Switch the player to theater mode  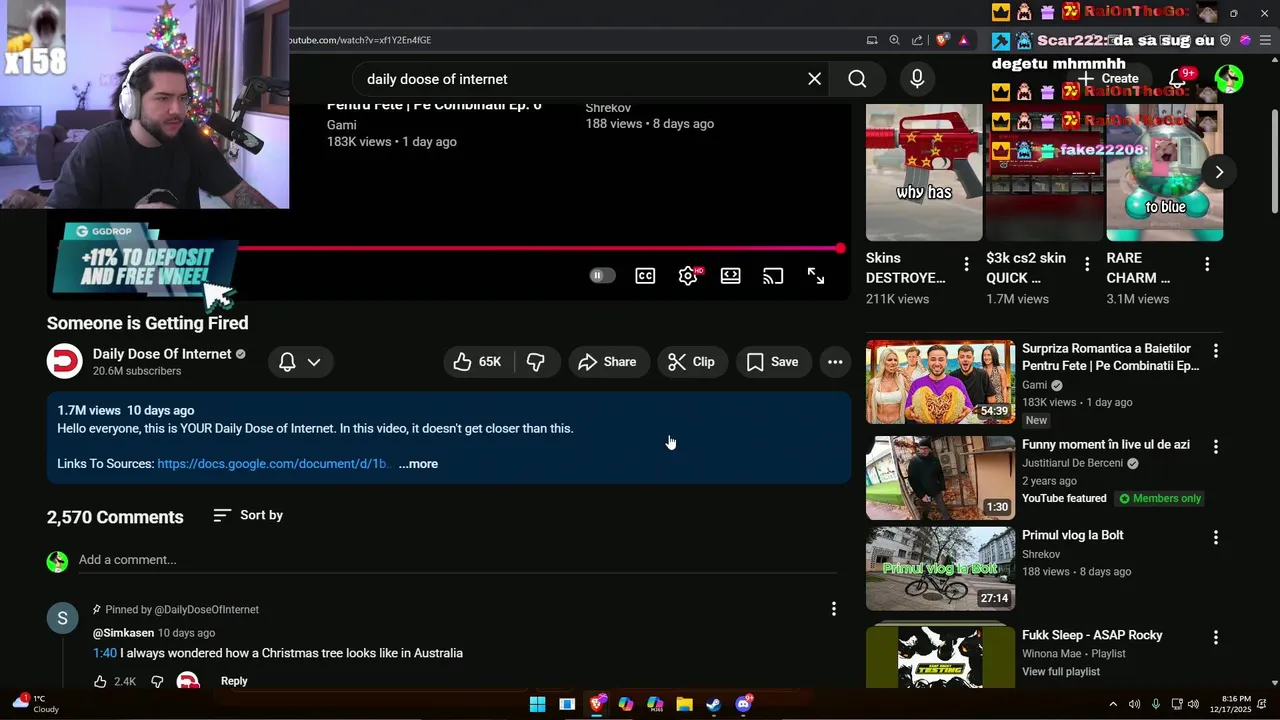point(731,276)
